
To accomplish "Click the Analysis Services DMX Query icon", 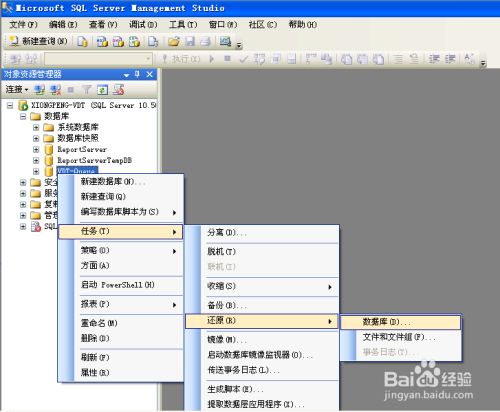I will tap(118, 41).
